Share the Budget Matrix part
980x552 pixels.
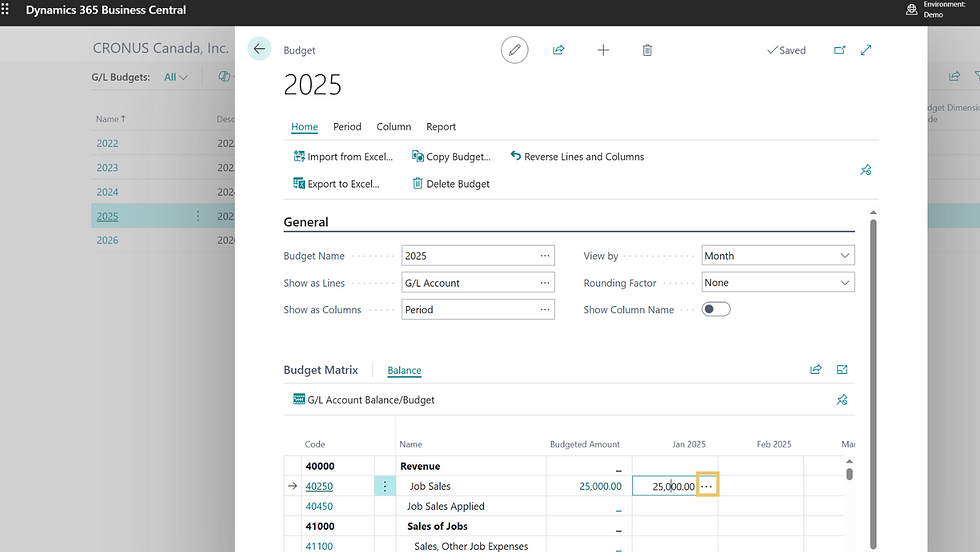coord(816,369)
